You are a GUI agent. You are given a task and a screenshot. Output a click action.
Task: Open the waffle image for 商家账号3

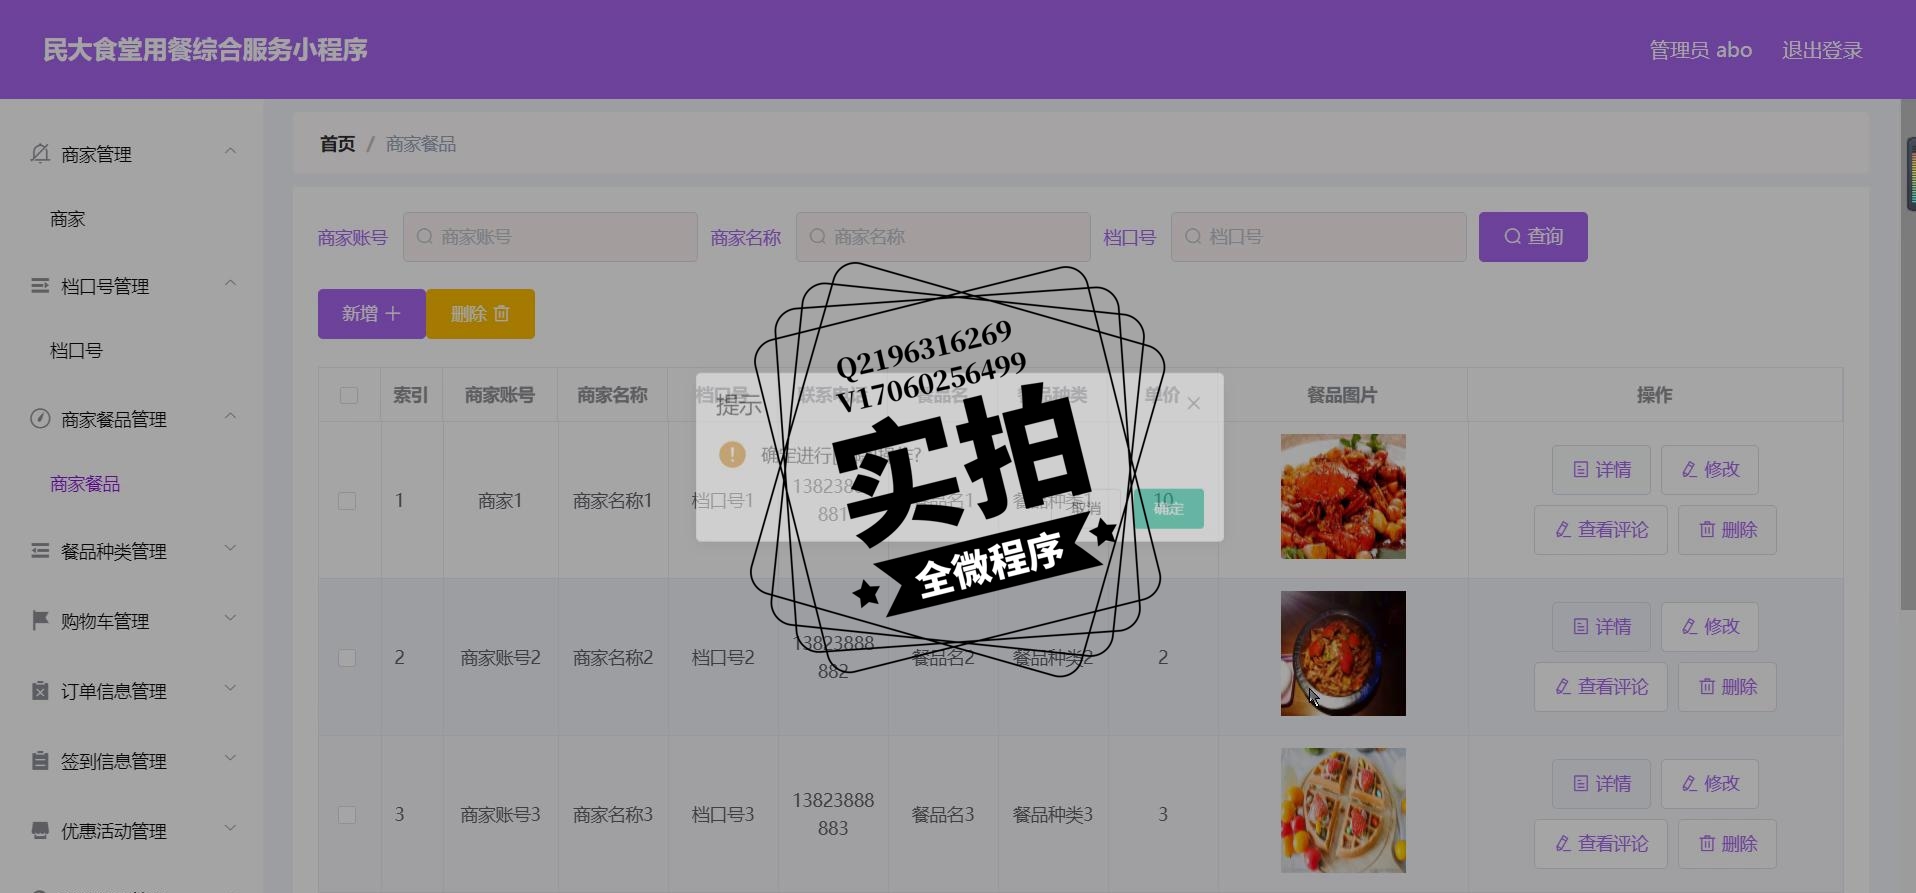pos(1343,810)
